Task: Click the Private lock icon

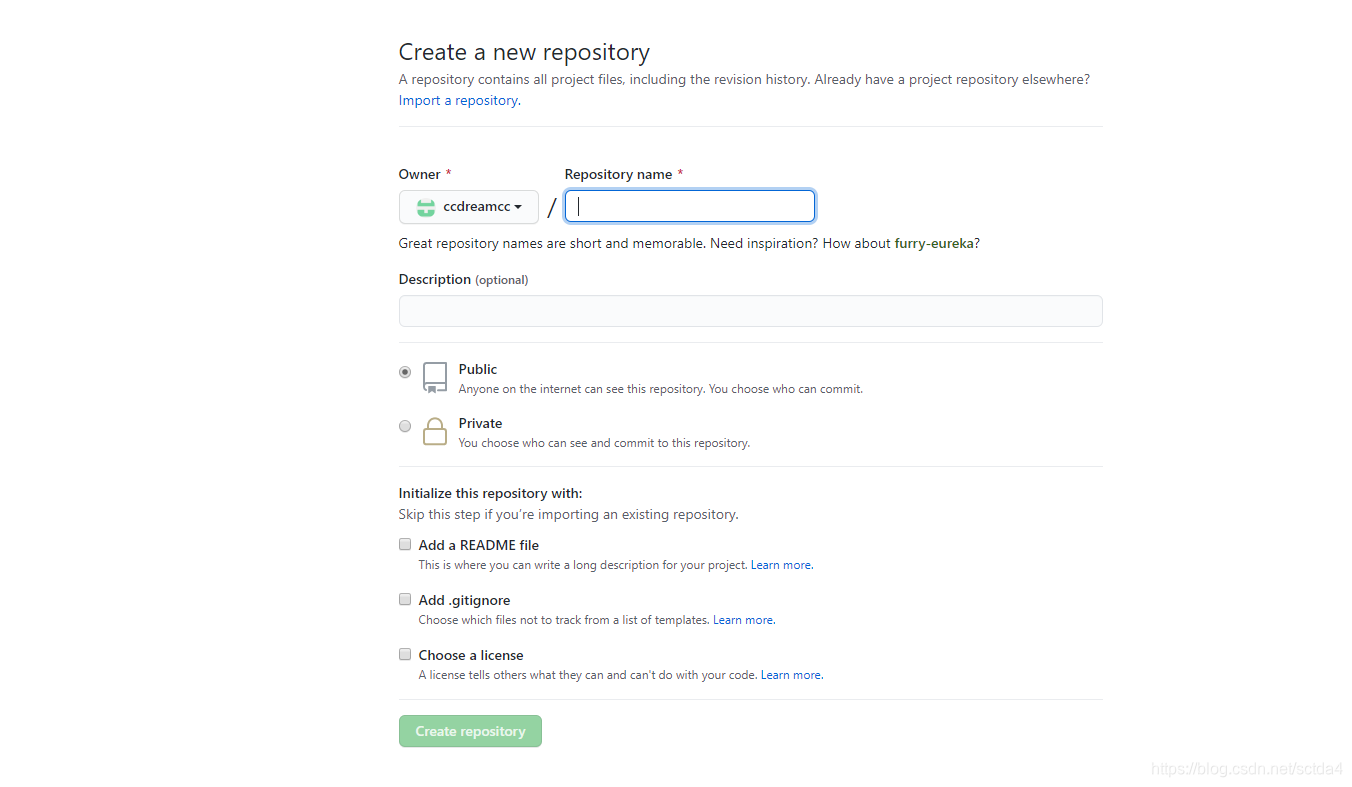Action: 435,431
